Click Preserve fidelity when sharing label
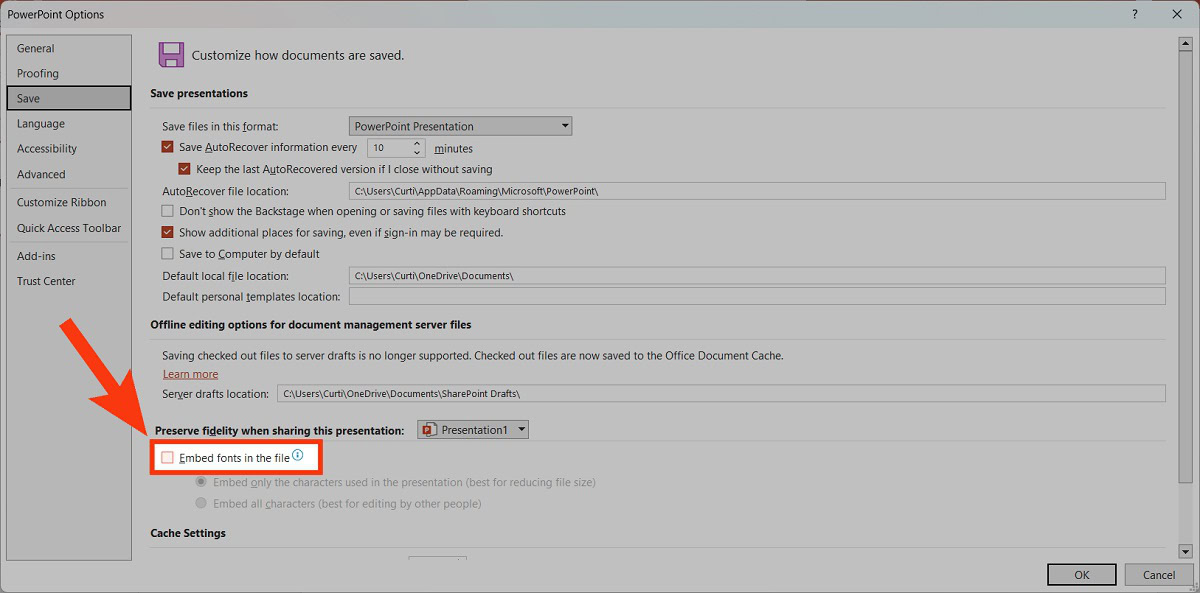This screenshot has height=593, width=1200. 280,430
